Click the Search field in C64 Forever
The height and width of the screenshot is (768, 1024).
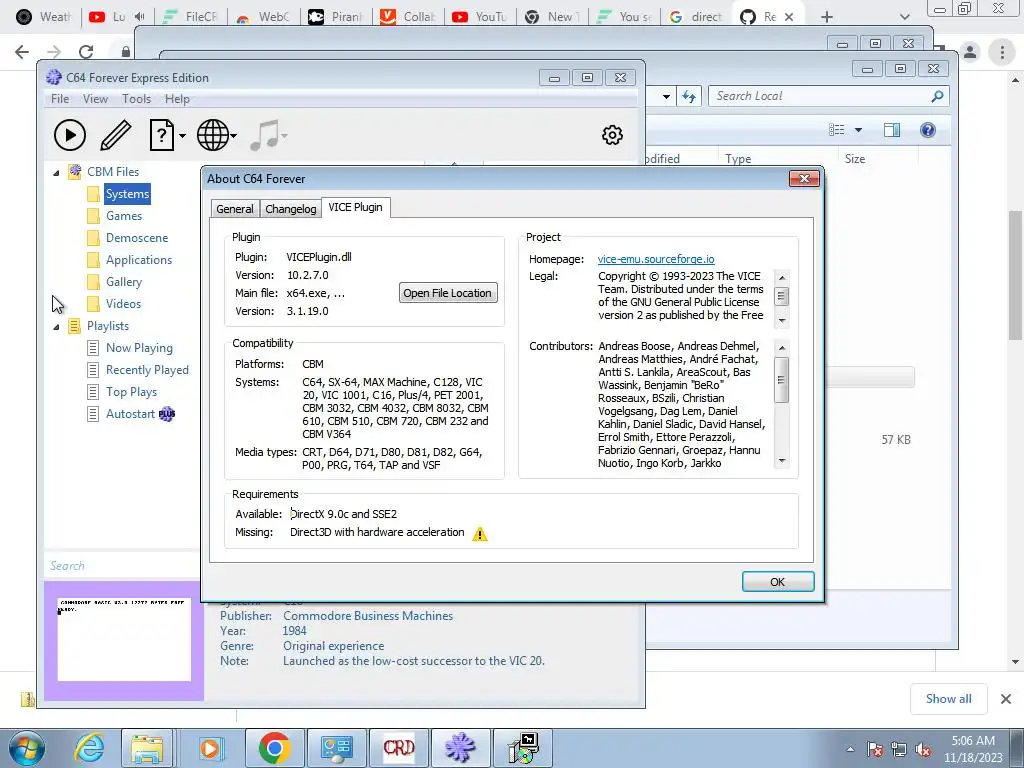pos(121,566)
